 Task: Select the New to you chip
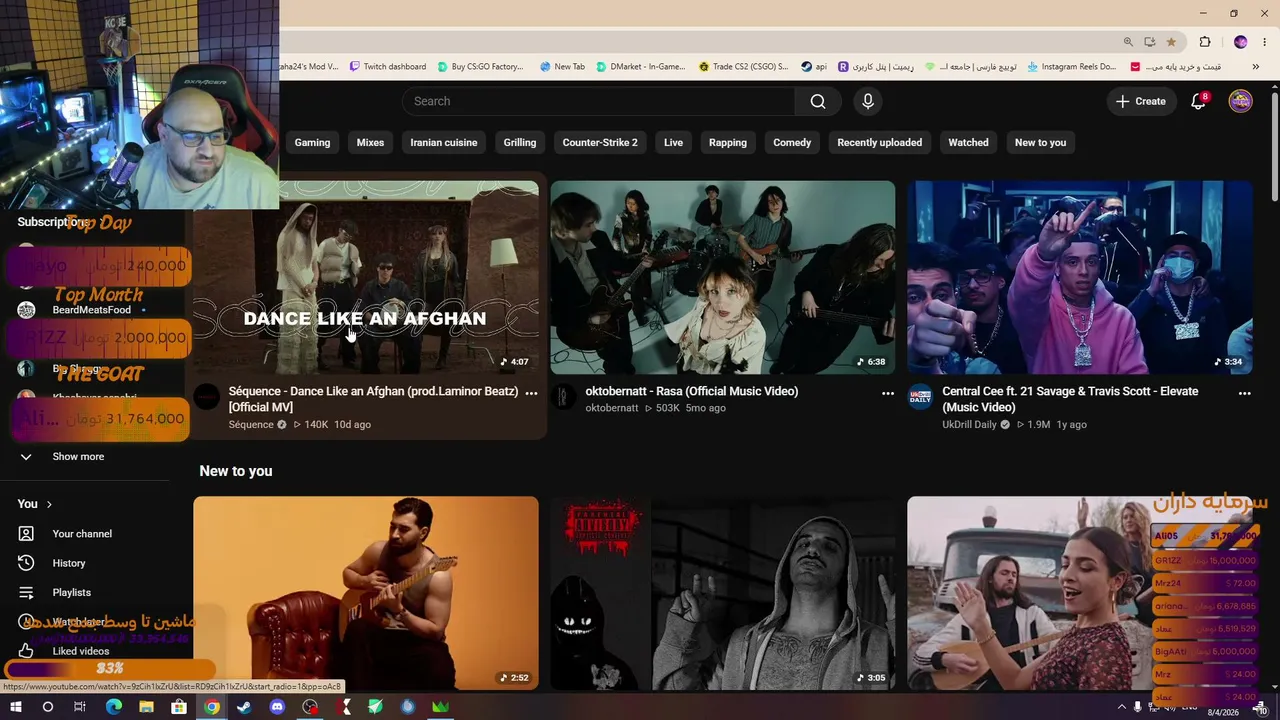(1040, 142)
